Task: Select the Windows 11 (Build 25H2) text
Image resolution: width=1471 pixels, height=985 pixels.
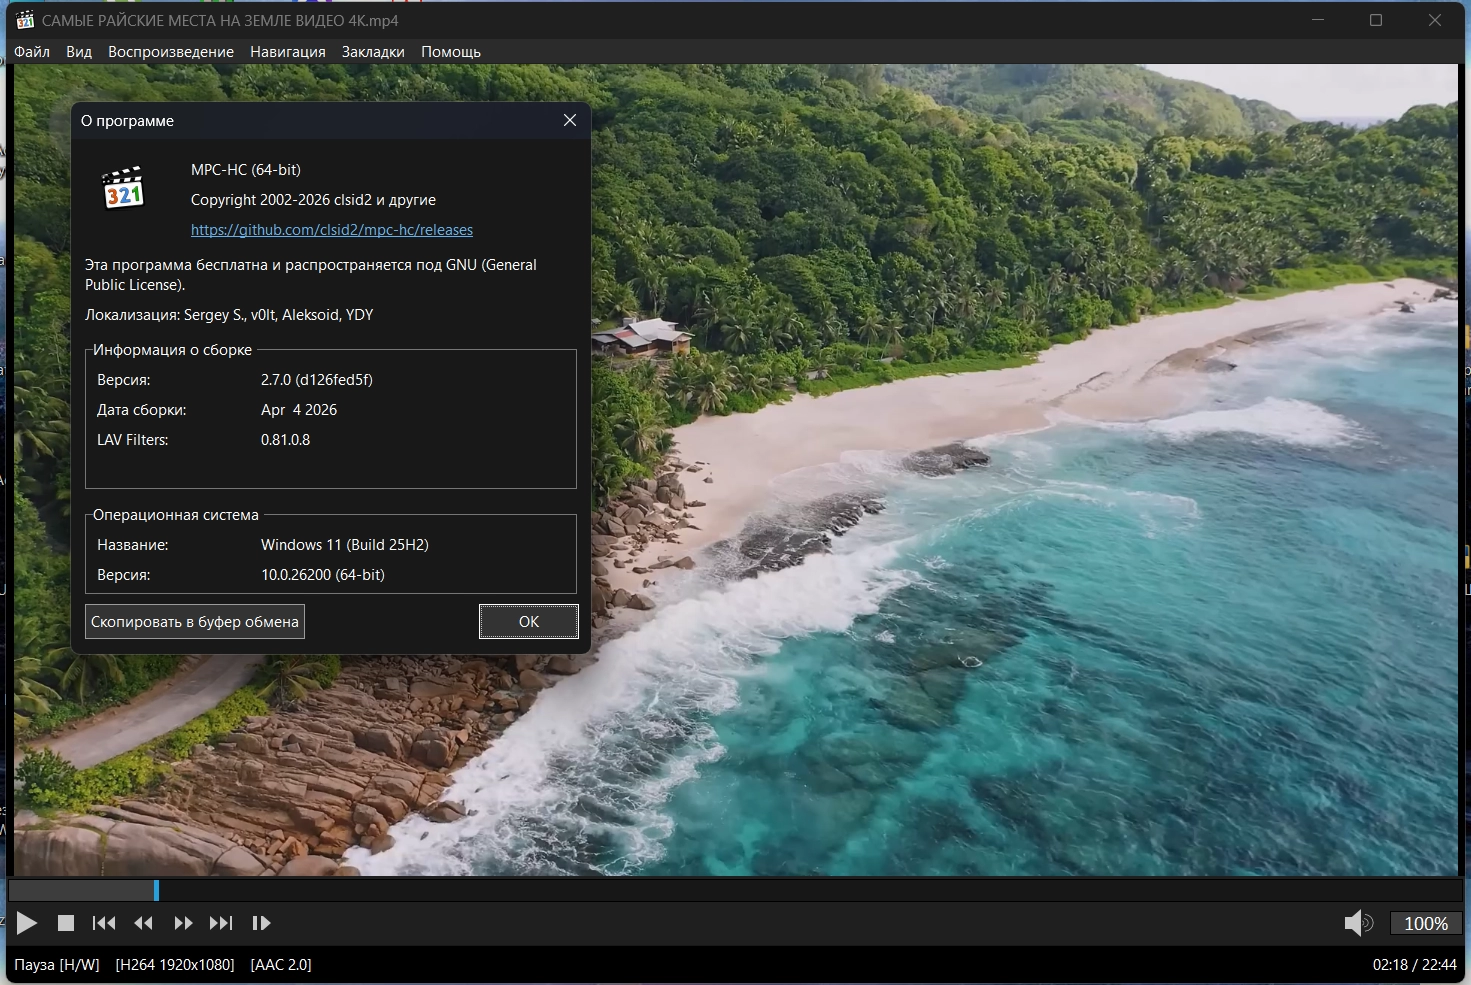Action: 345,545
